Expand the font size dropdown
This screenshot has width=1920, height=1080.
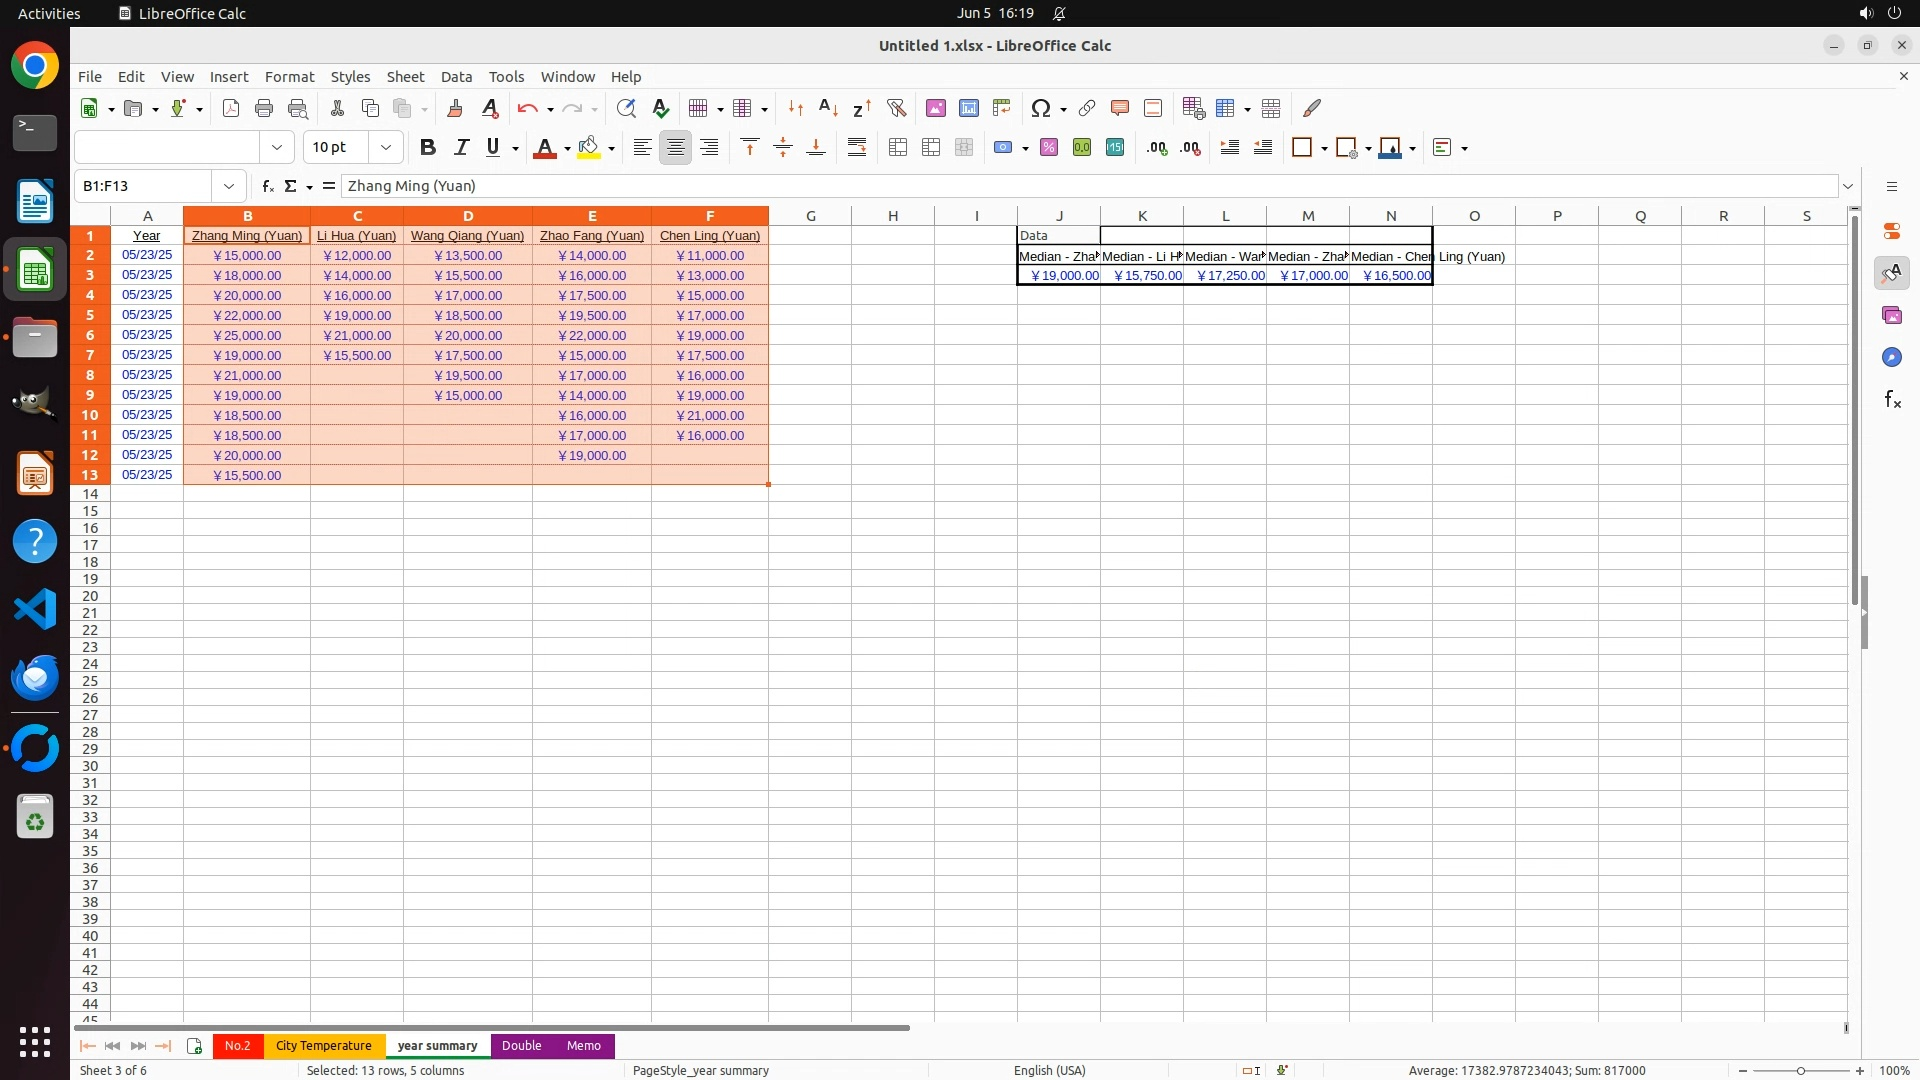coord(386,148)
